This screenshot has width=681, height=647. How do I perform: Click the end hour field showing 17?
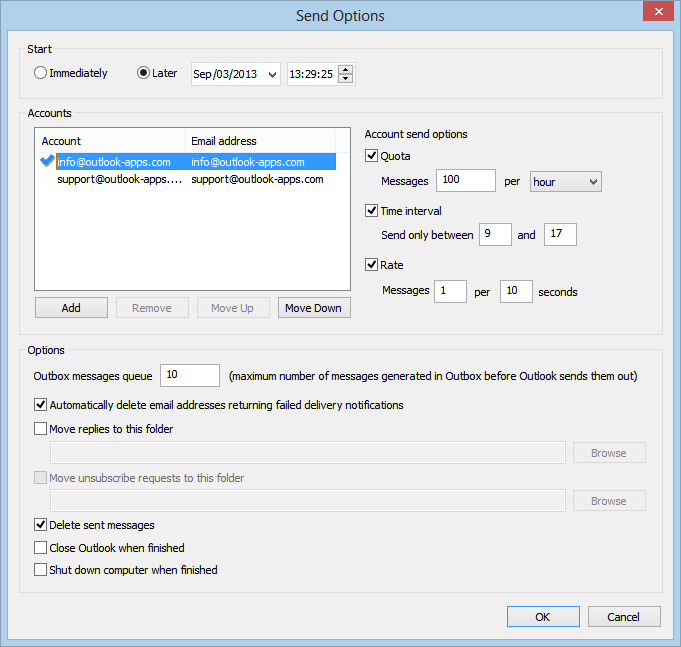(x=560, y=234)
